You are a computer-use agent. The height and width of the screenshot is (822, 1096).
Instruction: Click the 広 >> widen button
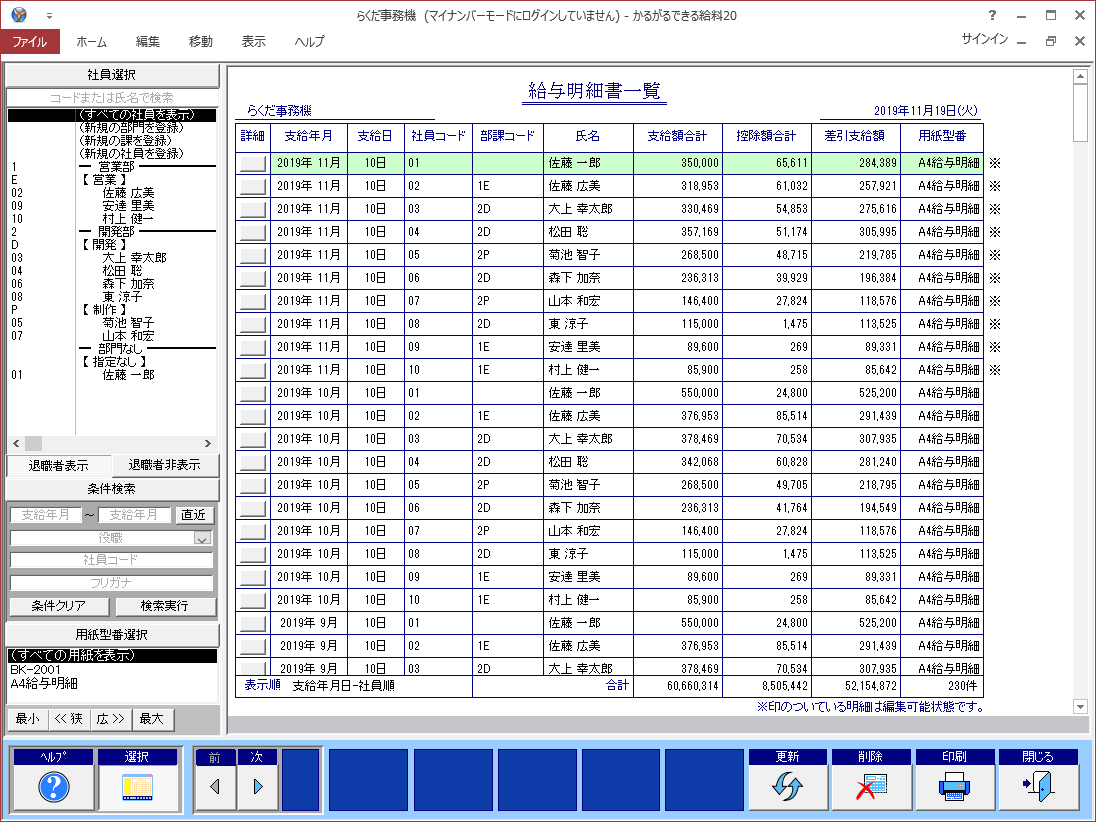(x=110, y=719)
